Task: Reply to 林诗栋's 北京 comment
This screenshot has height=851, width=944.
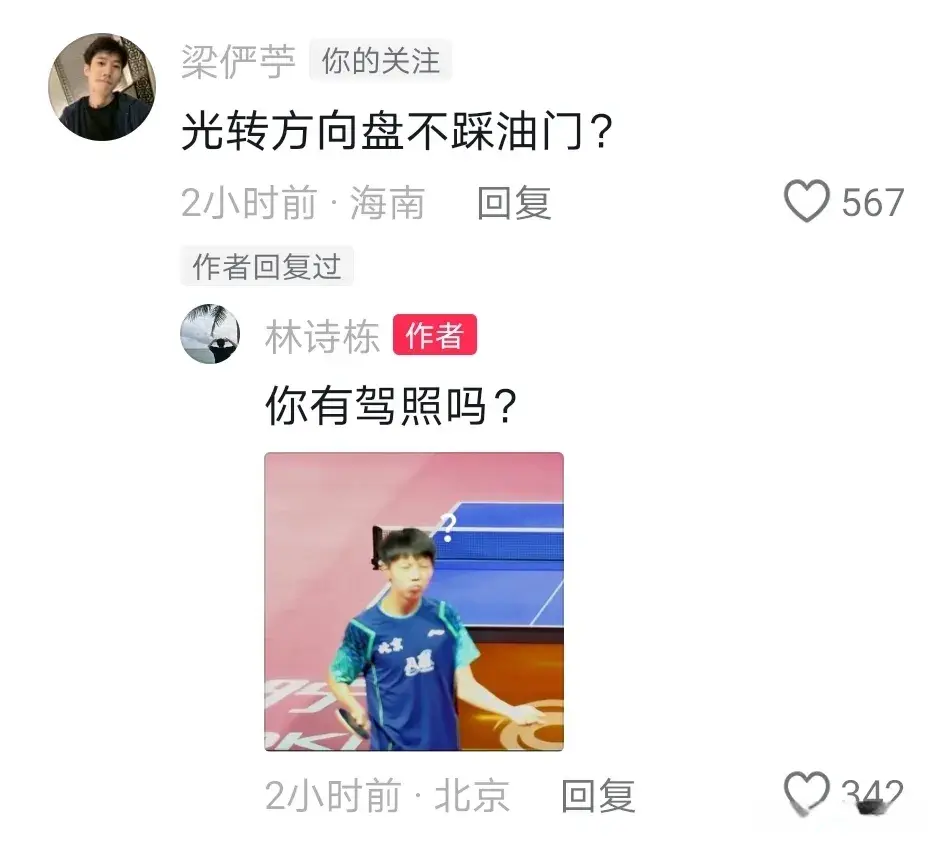Action: (597, 796)
